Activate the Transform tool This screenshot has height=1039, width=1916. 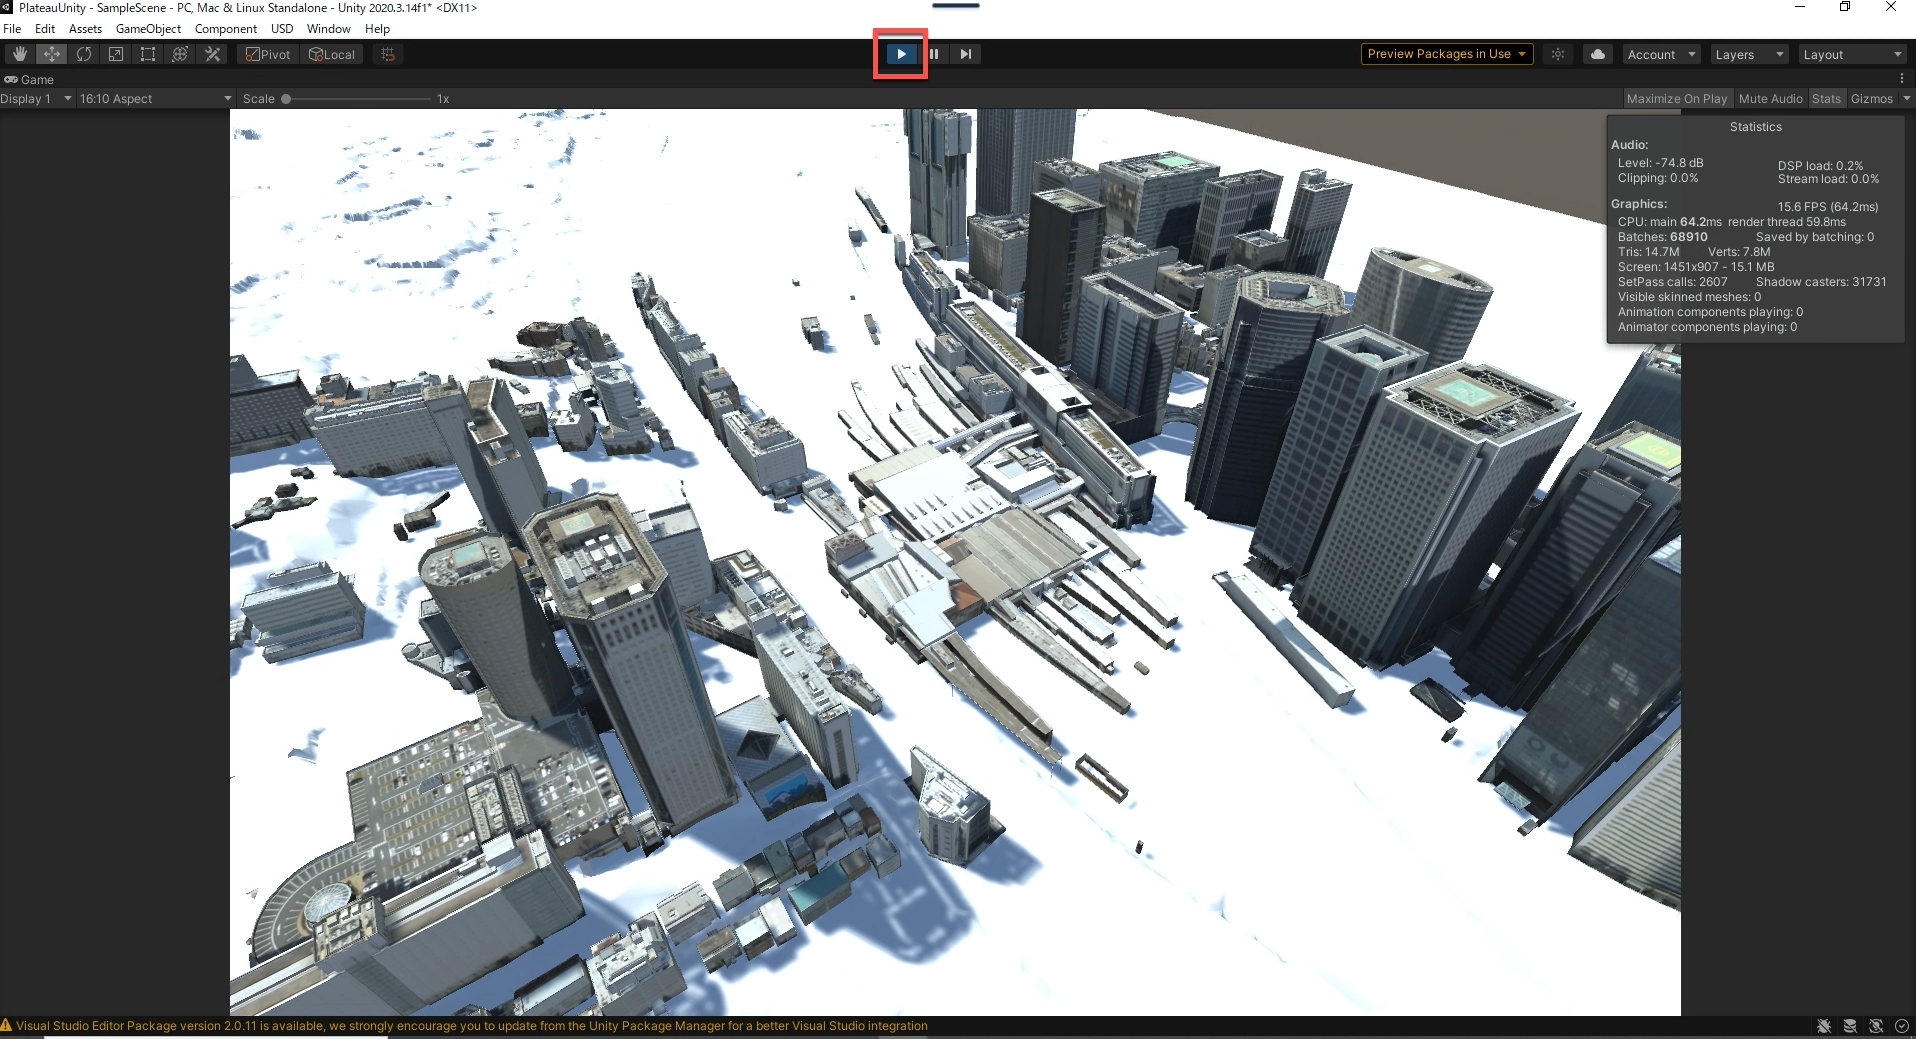(x=180, y=54)
